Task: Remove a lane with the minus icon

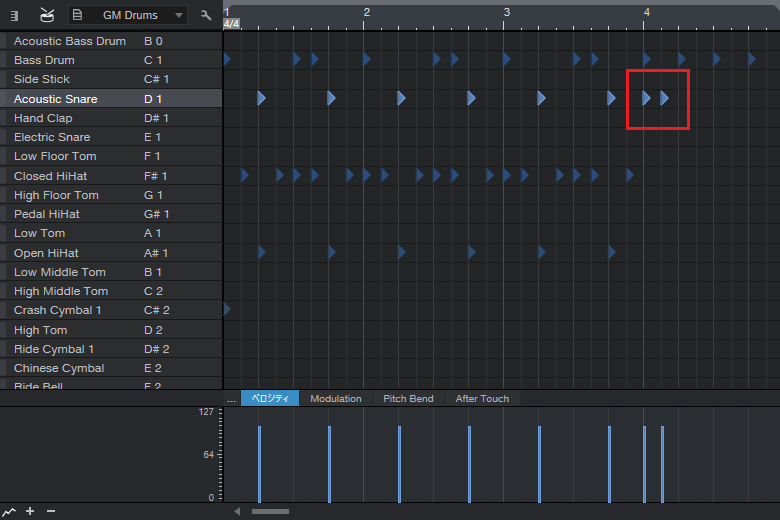Action: coord(51,511)
